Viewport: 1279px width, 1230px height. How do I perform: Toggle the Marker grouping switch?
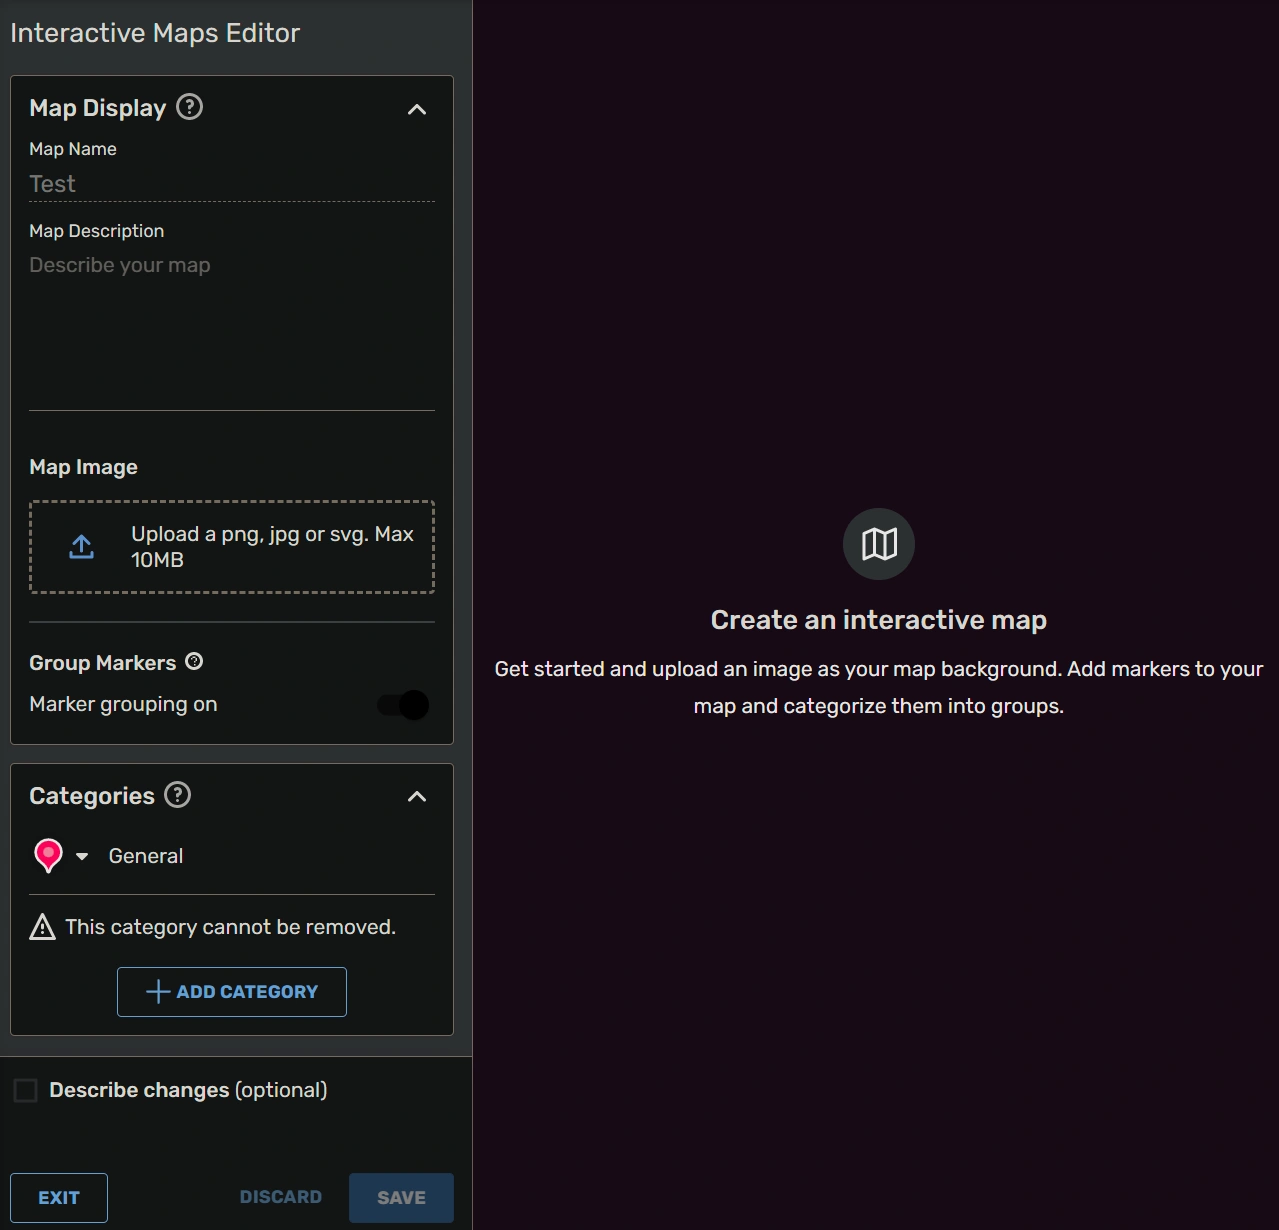404,705
